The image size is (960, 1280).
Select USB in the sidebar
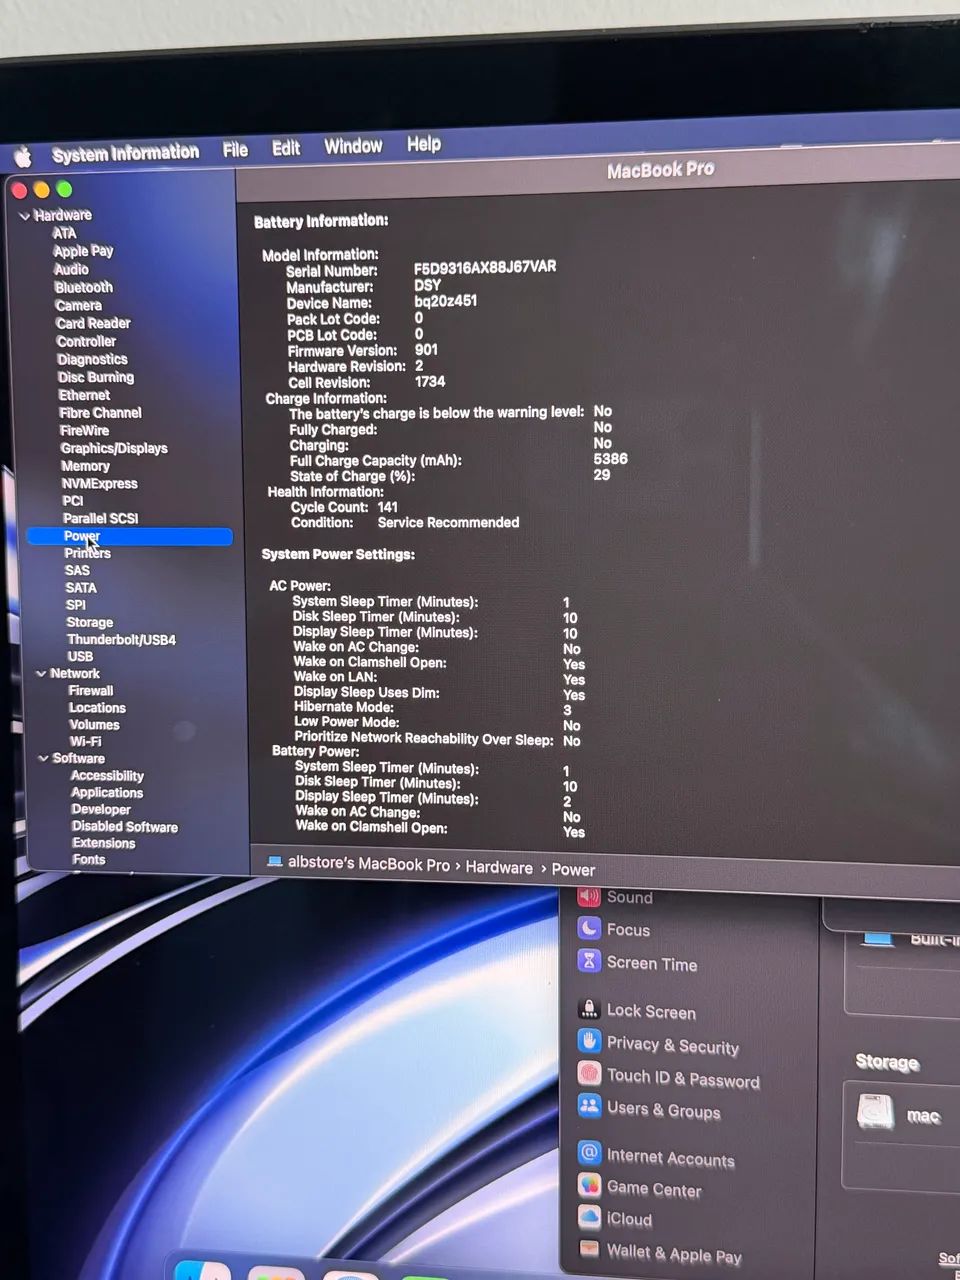[80, 656]
